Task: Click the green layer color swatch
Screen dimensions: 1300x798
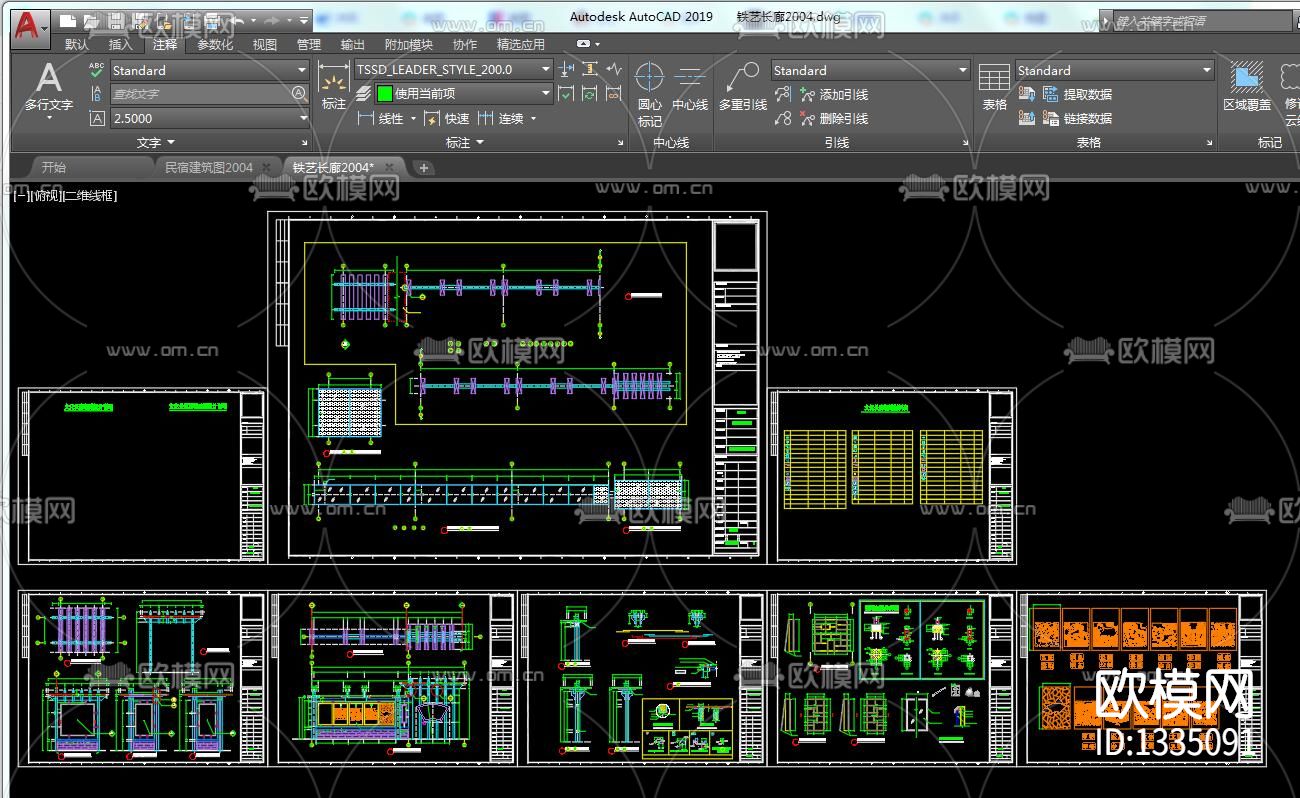Action: point(384,94)
